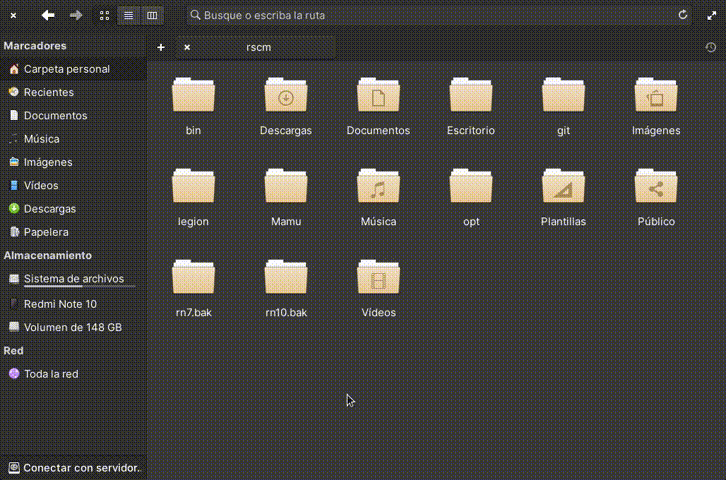Image resolution: width=726 pixels, height=480 pixels.
Task: Select the bin folder icon
Action: (193, 95)
